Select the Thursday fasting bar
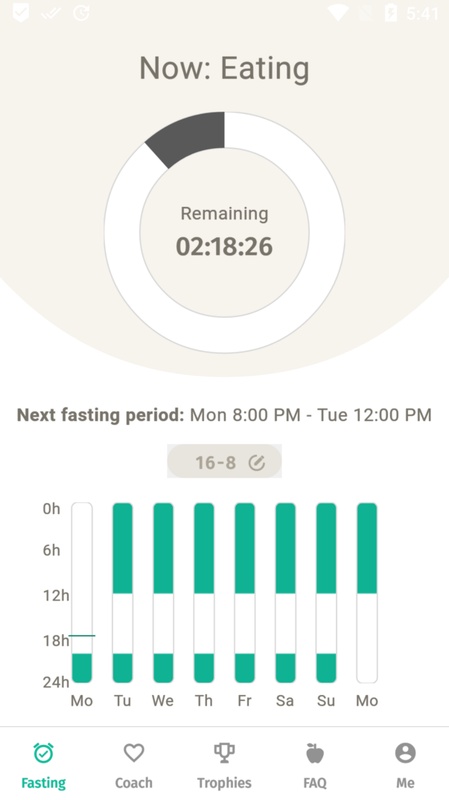Image resolution: width=449 pixels, height=800 pixels. point(204,593)
